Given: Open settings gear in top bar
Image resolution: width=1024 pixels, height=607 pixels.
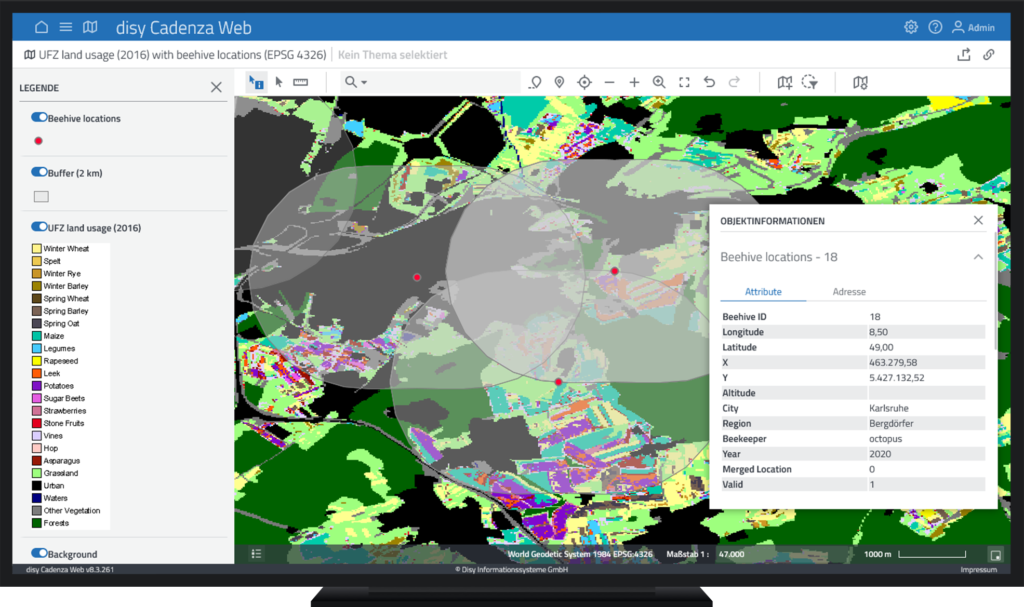Looking at the screenshot, I should [911, 27].
